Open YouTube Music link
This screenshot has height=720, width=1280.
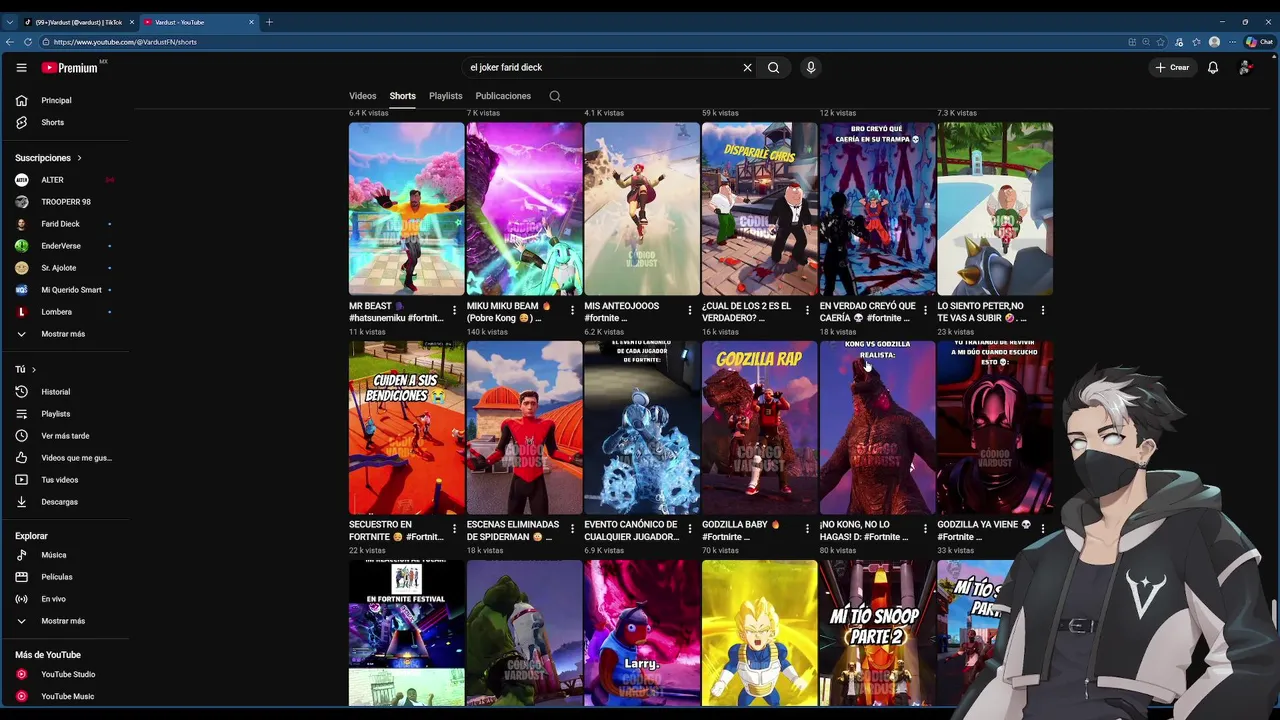tap(64, 696)
